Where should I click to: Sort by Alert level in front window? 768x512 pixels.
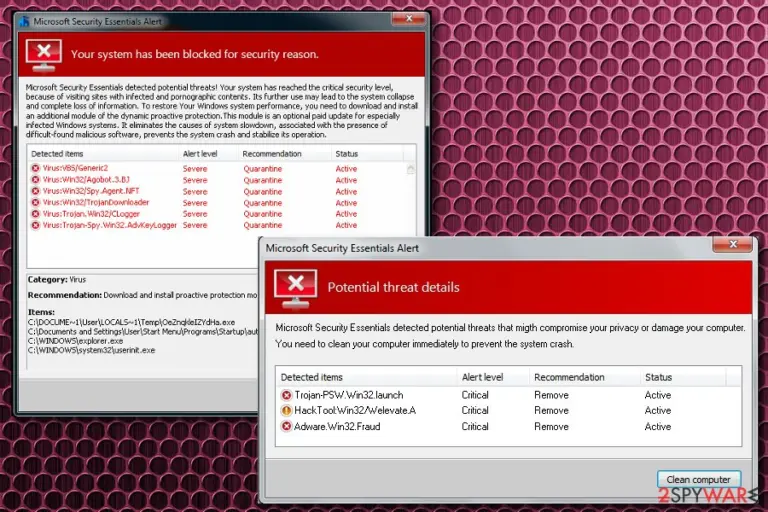[493, 377]
